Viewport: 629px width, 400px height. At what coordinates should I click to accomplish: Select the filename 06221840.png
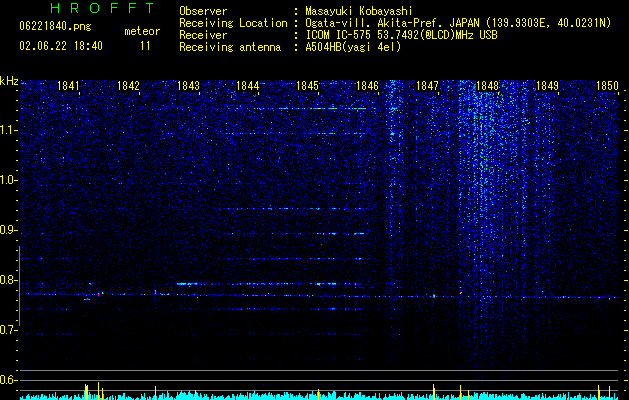(55, 27)
